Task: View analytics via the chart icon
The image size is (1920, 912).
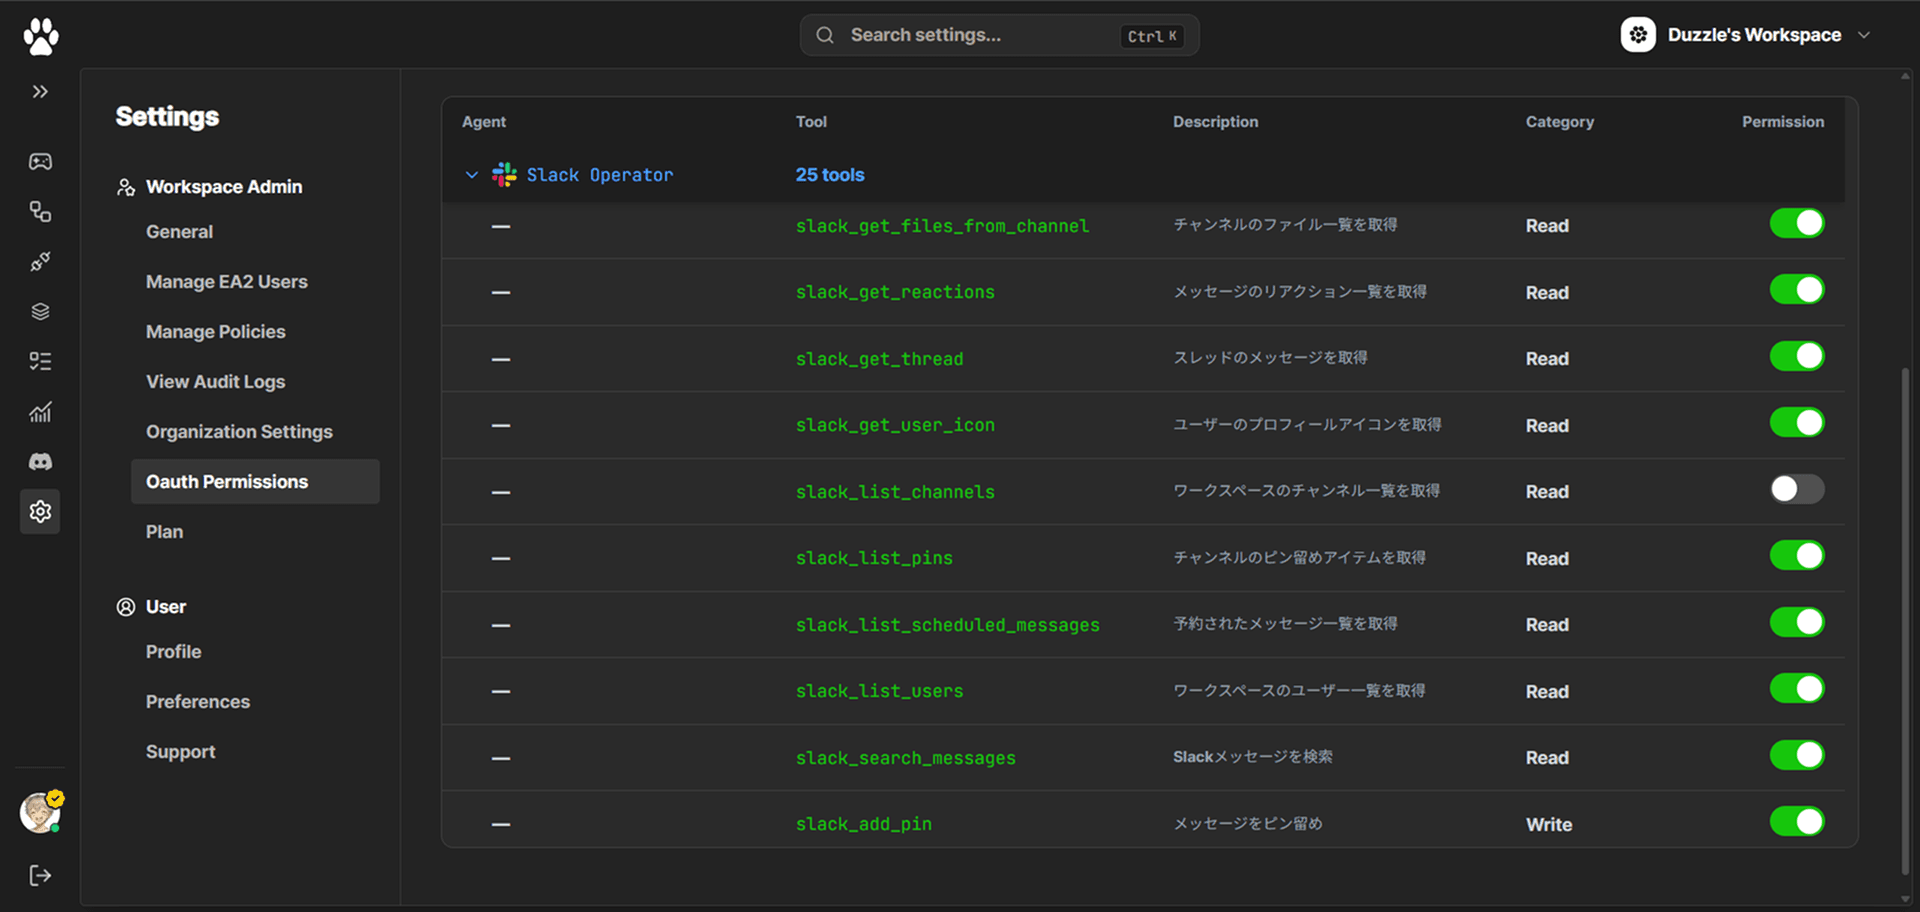Action: [40, 411]
